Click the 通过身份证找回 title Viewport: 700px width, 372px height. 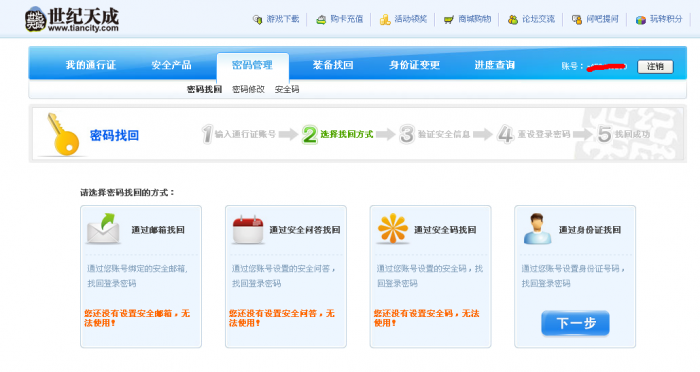click(x=590, y=230)
